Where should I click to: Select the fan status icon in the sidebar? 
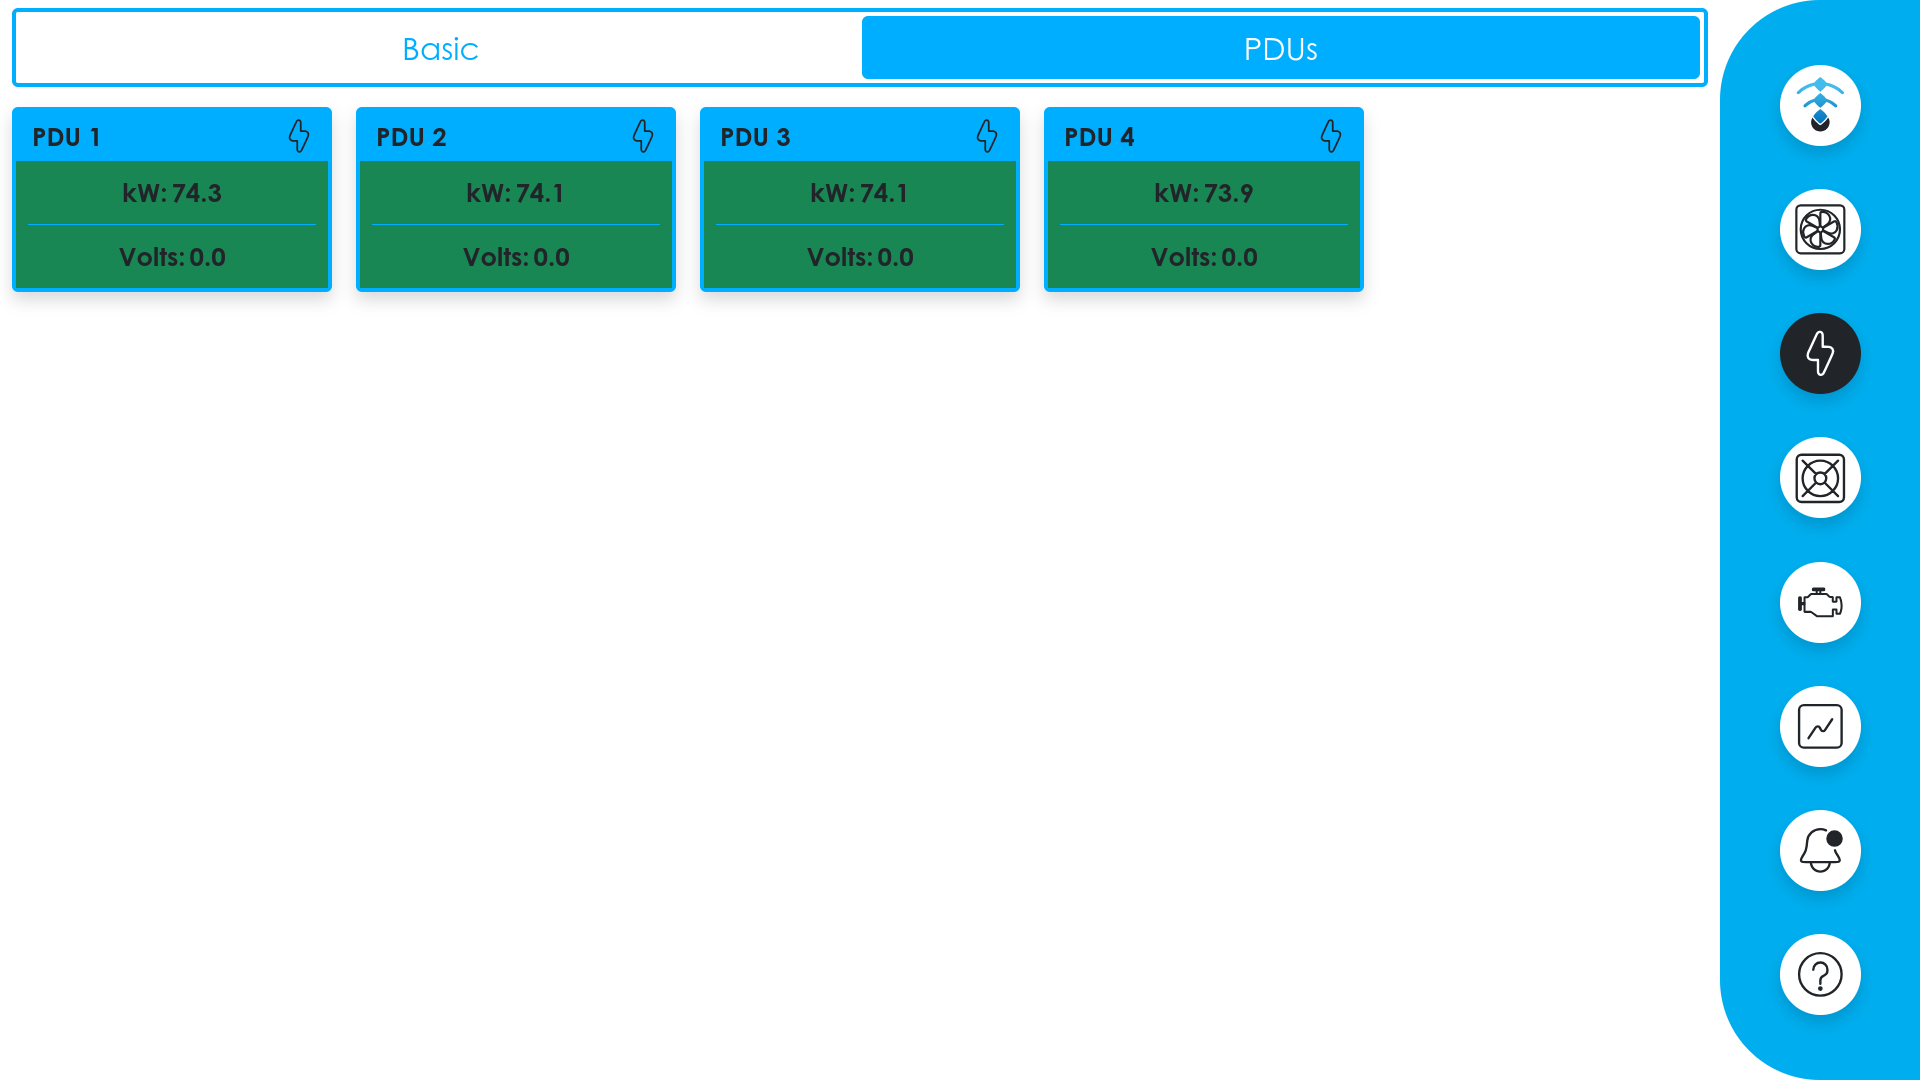pos(1819,229)
